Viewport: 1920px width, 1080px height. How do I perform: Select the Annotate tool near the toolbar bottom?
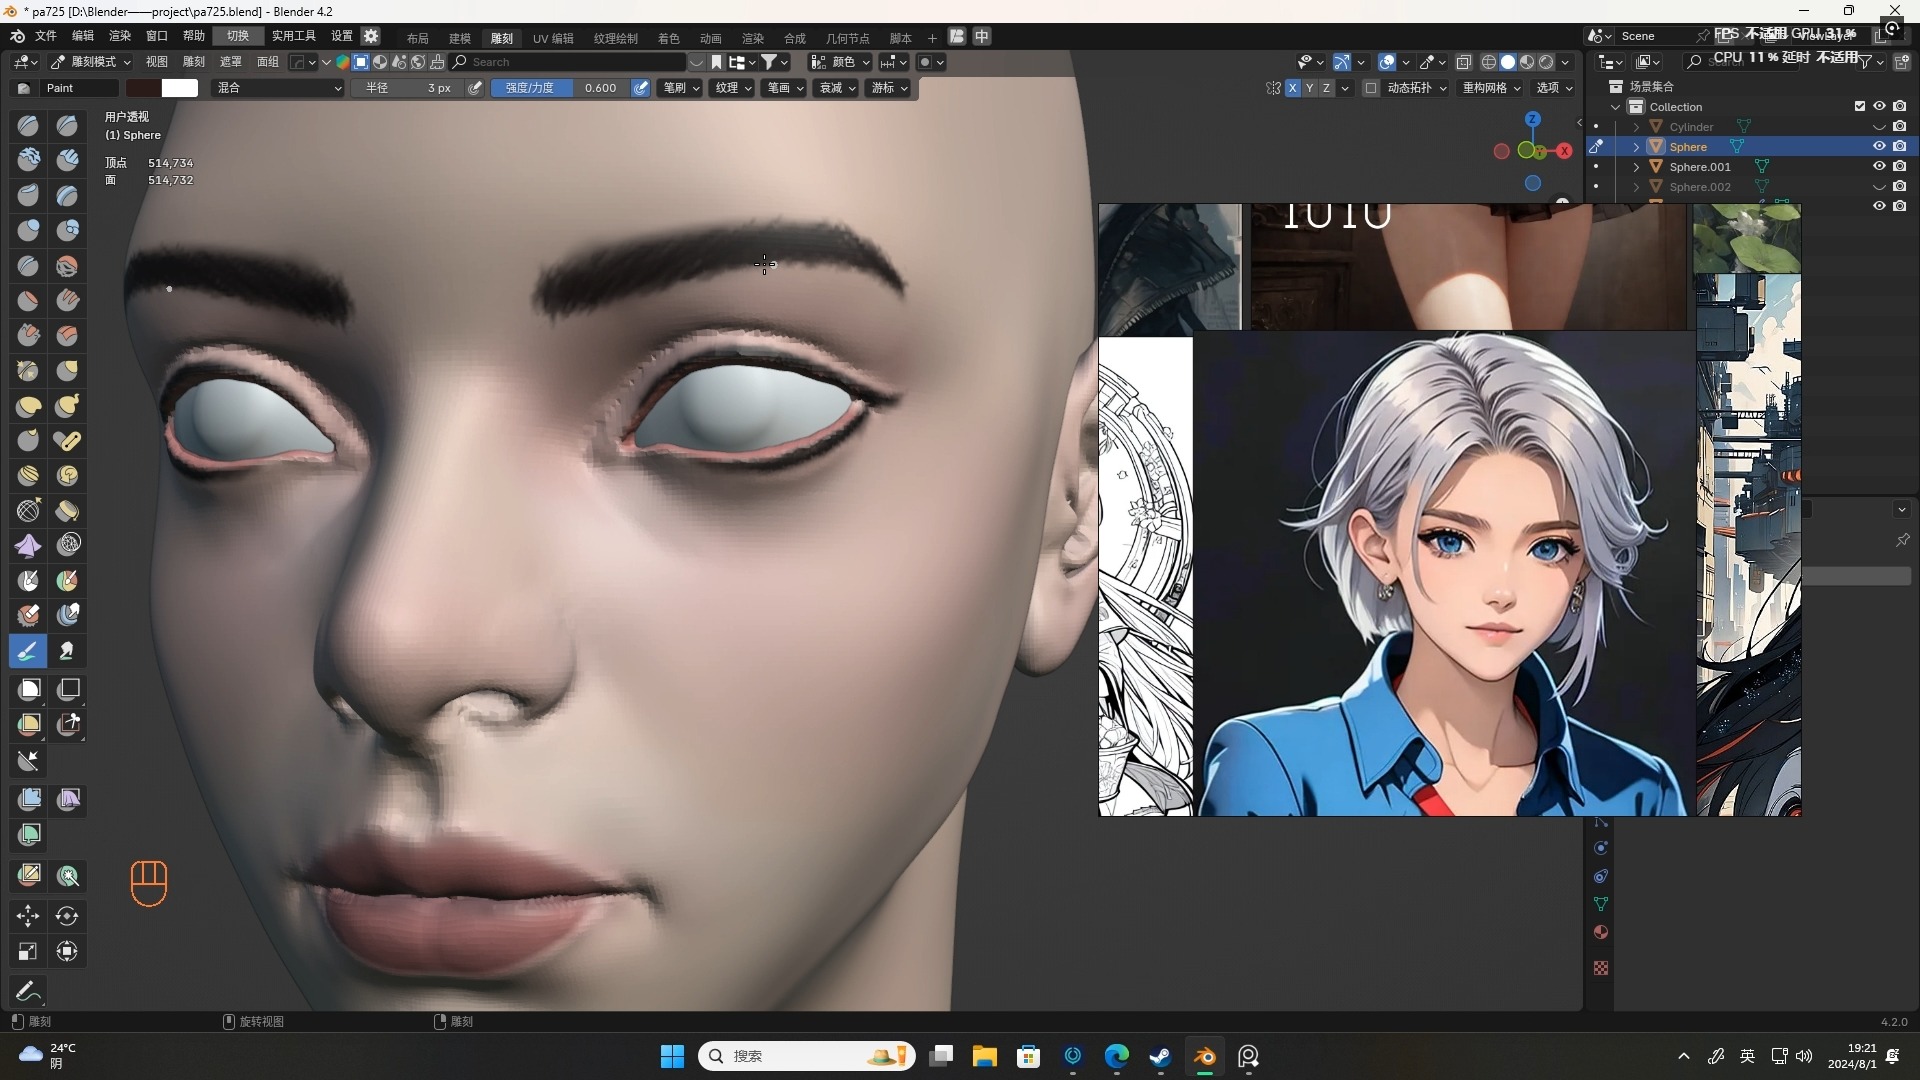tap(27, 990)
